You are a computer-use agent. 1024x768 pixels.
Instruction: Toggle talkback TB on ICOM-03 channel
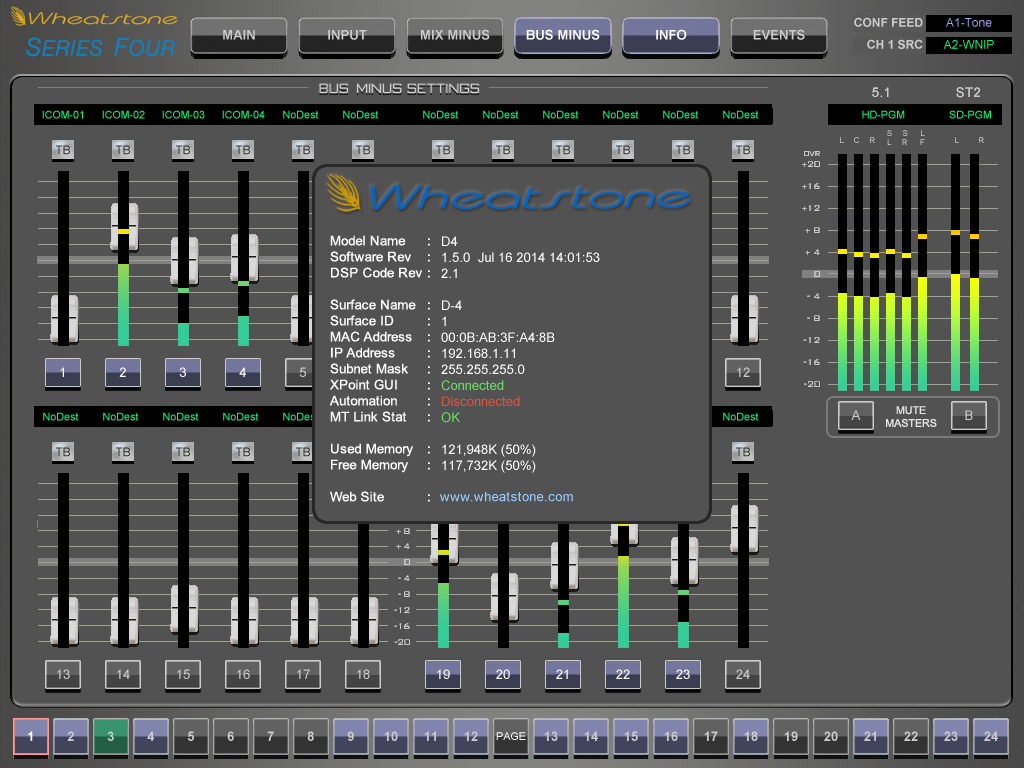coord(183,150)
